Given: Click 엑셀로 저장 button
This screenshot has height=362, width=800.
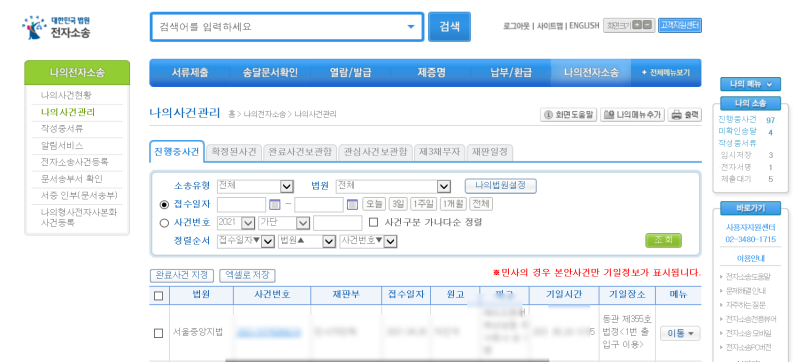Looking at the screenshot, I should (247, 275).
